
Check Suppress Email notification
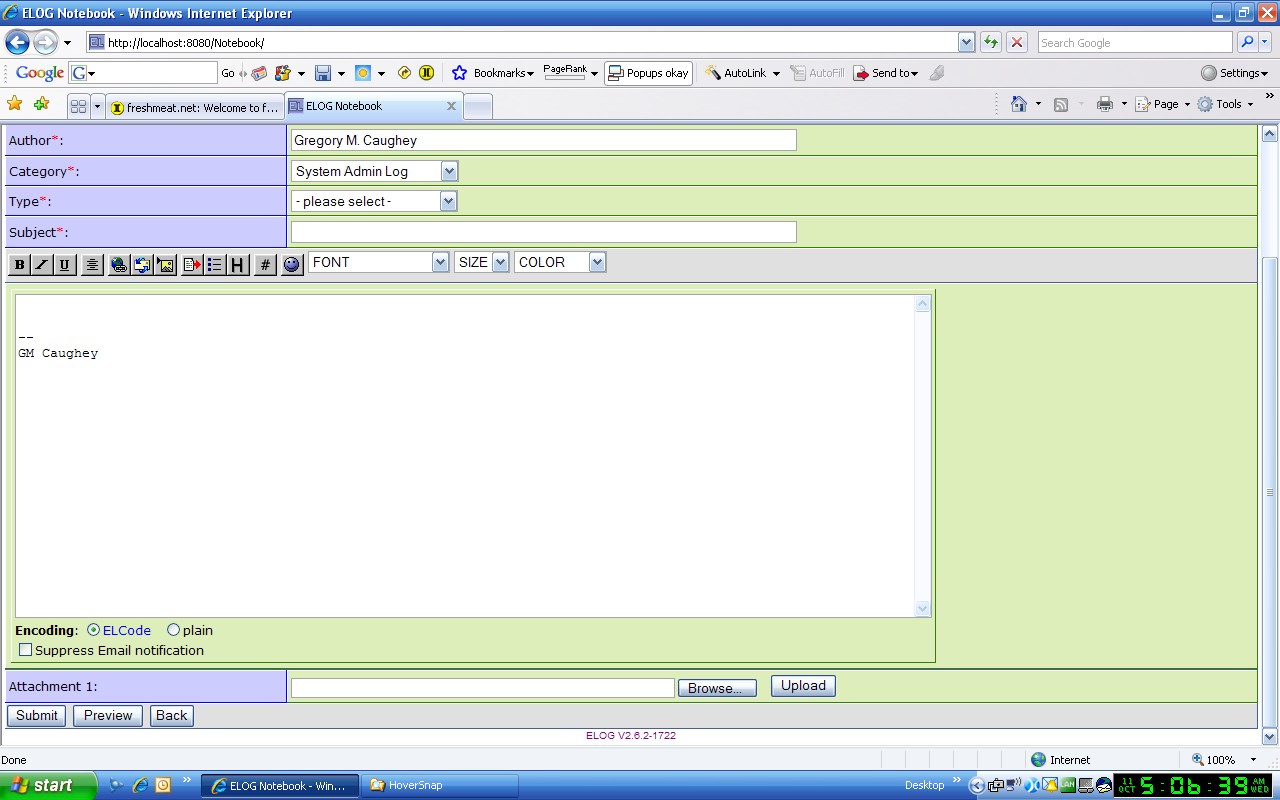pos(26,650)
